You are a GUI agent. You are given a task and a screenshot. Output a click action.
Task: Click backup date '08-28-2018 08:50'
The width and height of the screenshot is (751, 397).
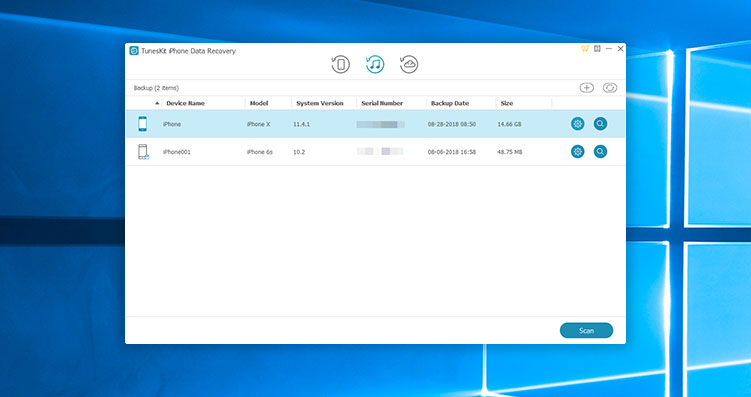452,125
